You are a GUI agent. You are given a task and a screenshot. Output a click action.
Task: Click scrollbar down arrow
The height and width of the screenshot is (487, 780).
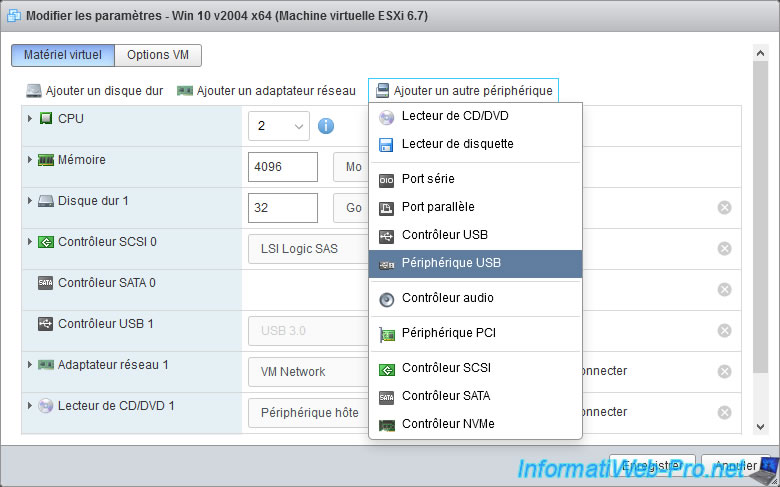(760, 426)
